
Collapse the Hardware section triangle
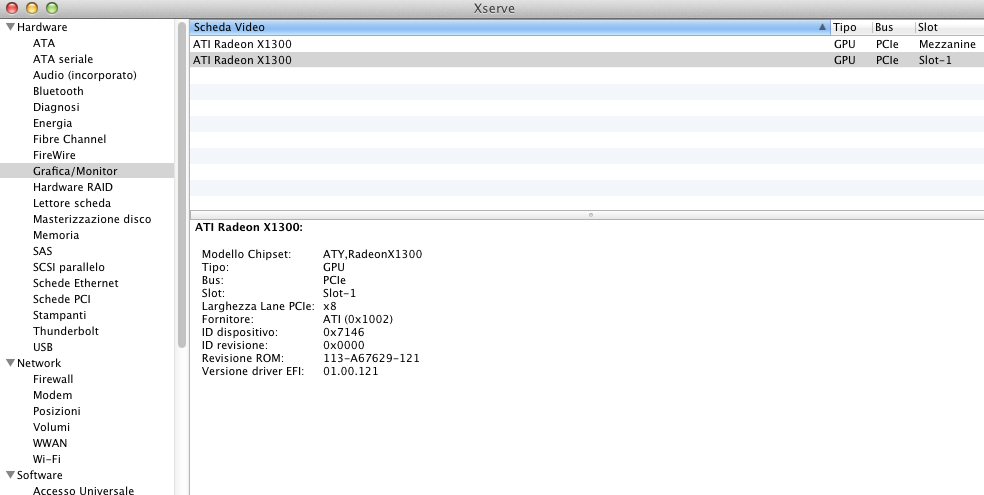[x=10, y=27]
